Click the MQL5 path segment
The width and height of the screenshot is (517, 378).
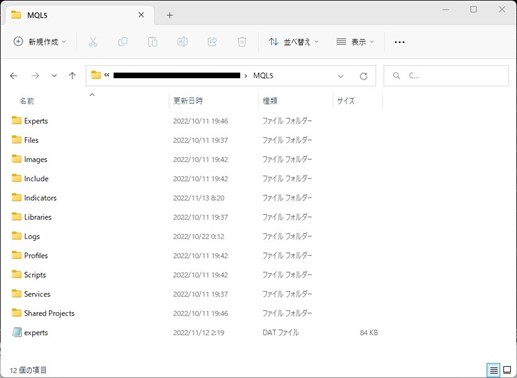[263, 76]
